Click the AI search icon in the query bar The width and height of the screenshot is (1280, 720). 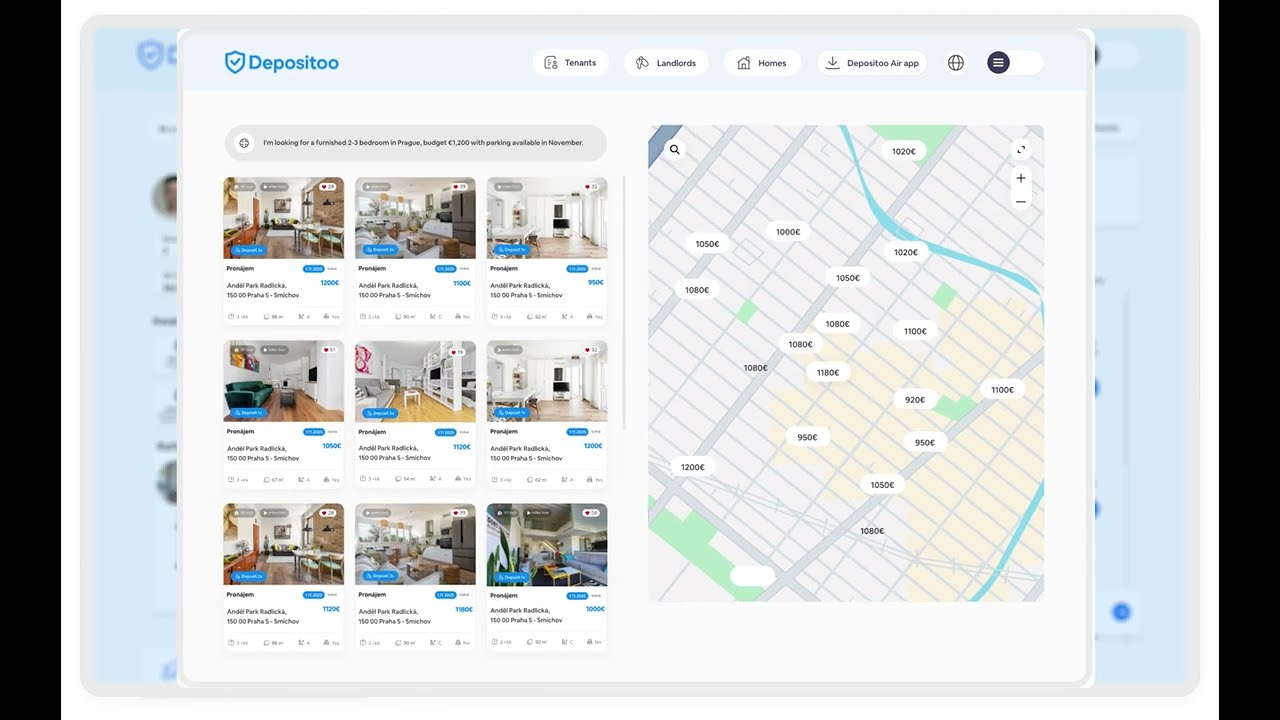[243, 143]
